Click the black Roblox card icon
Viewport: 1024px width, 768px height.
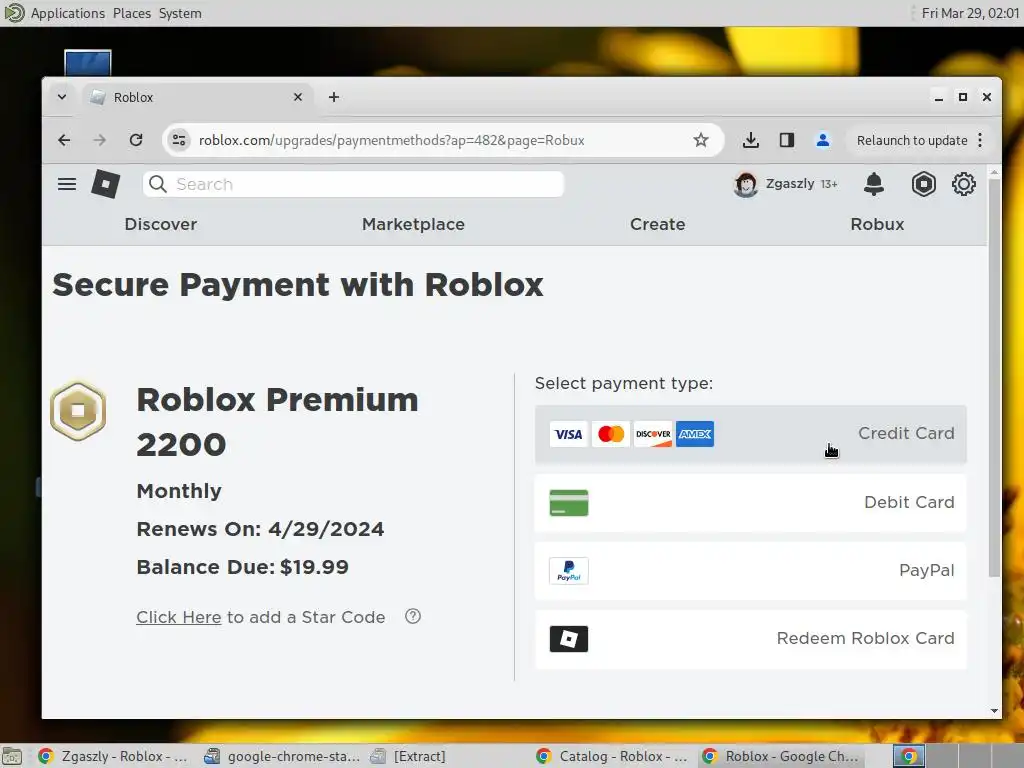pos(569,639)
